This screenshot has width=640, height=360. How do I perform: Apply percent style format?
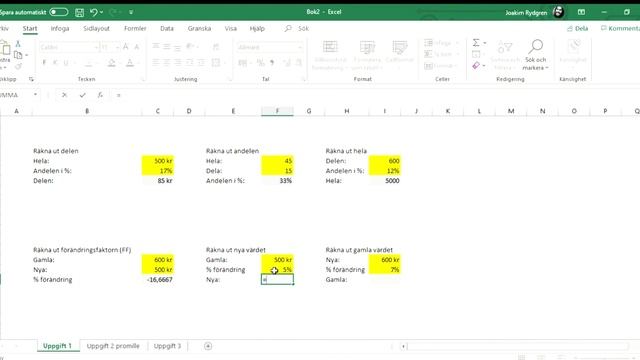(x=260, y=63)
